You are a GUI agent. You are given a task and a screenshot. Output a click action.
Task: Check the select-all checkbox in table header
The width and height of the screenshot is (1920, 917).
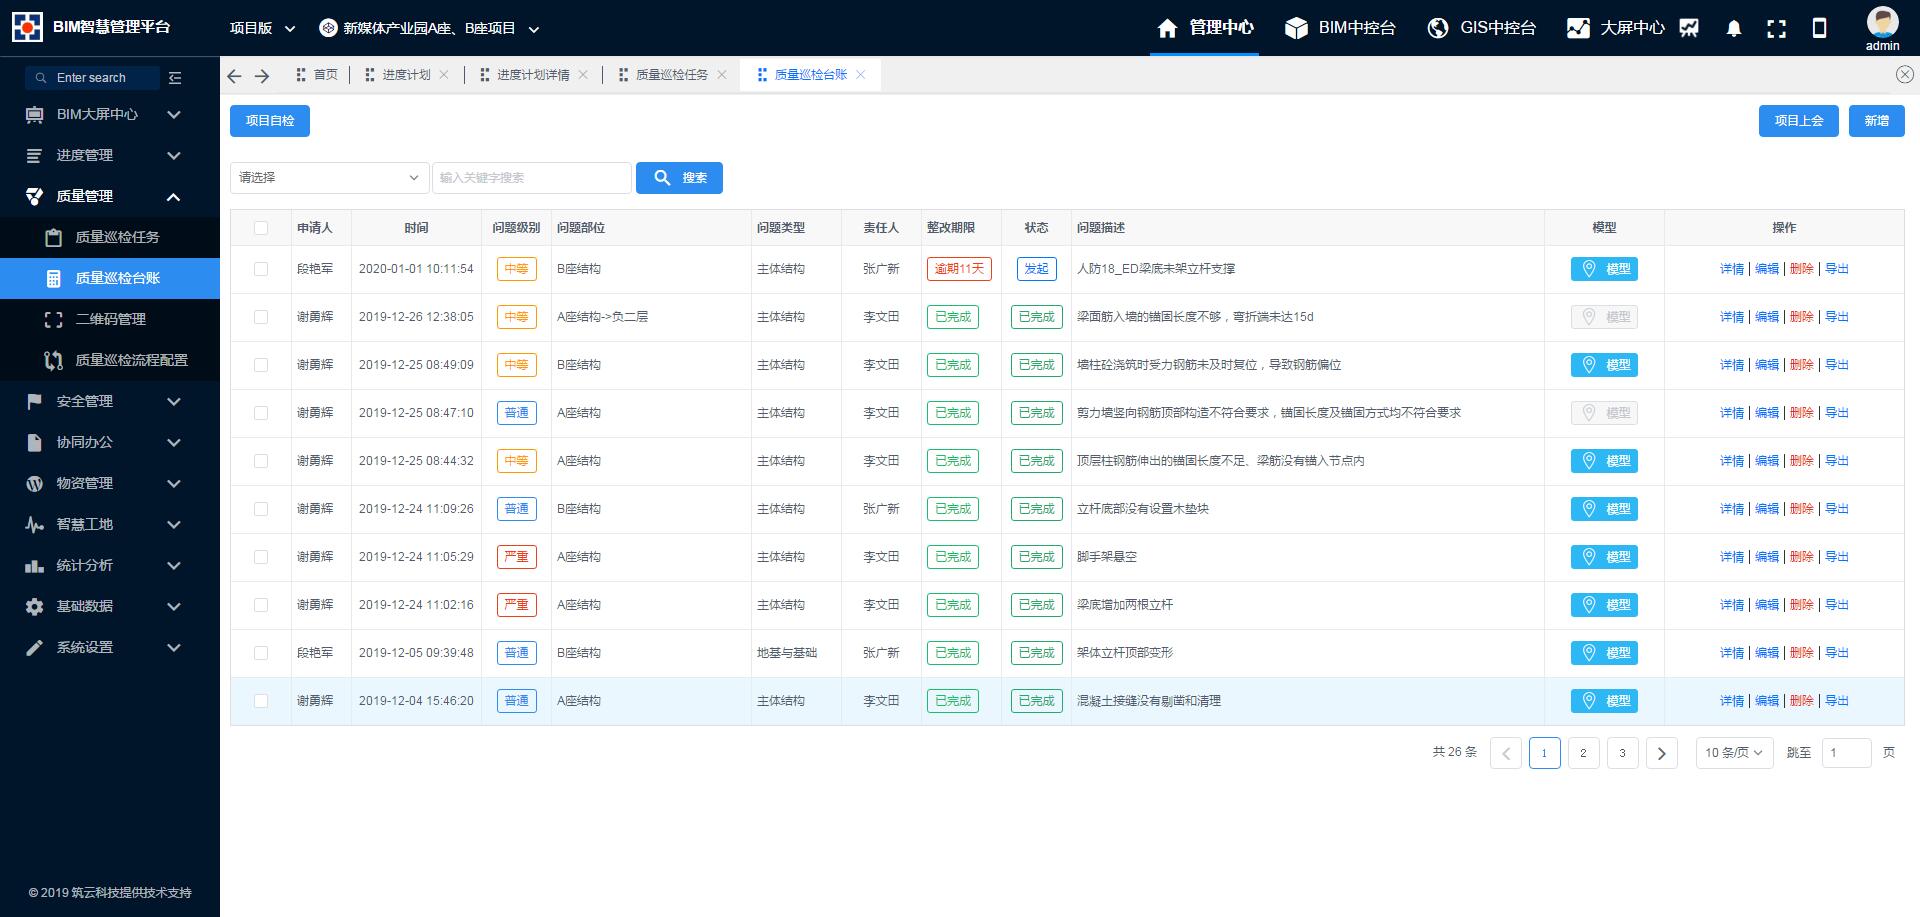pyautogui.click(x=261, y=228)
